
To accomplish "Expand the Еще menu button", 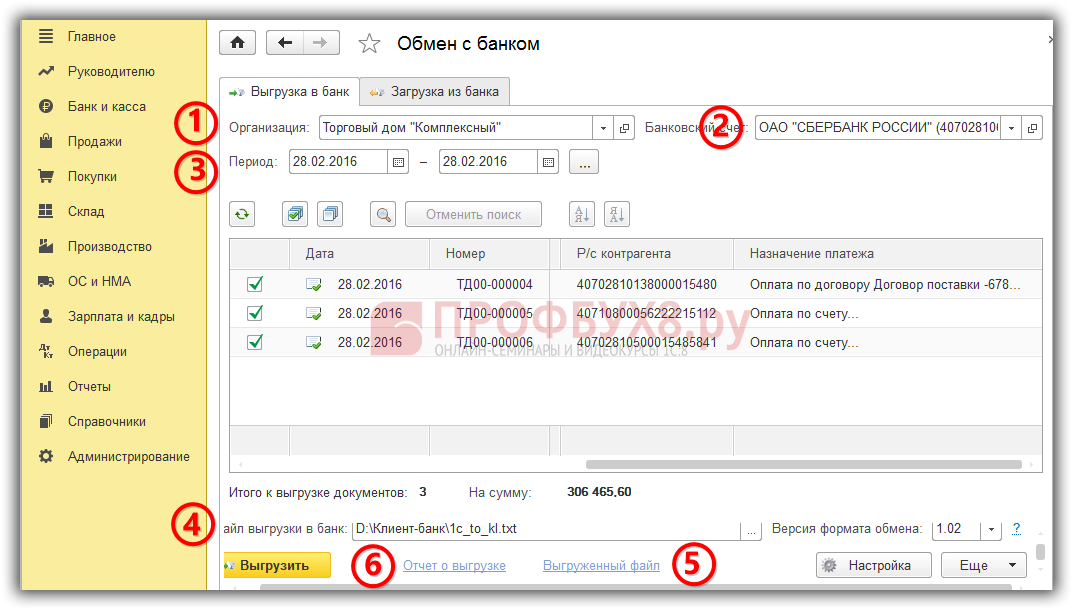I will pos(984,565).
